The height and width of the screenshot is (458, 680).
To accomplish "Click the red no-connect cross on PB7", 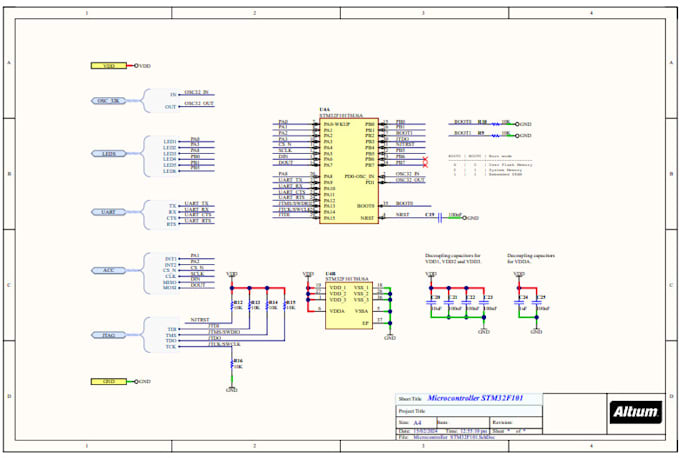I will 426,164.
